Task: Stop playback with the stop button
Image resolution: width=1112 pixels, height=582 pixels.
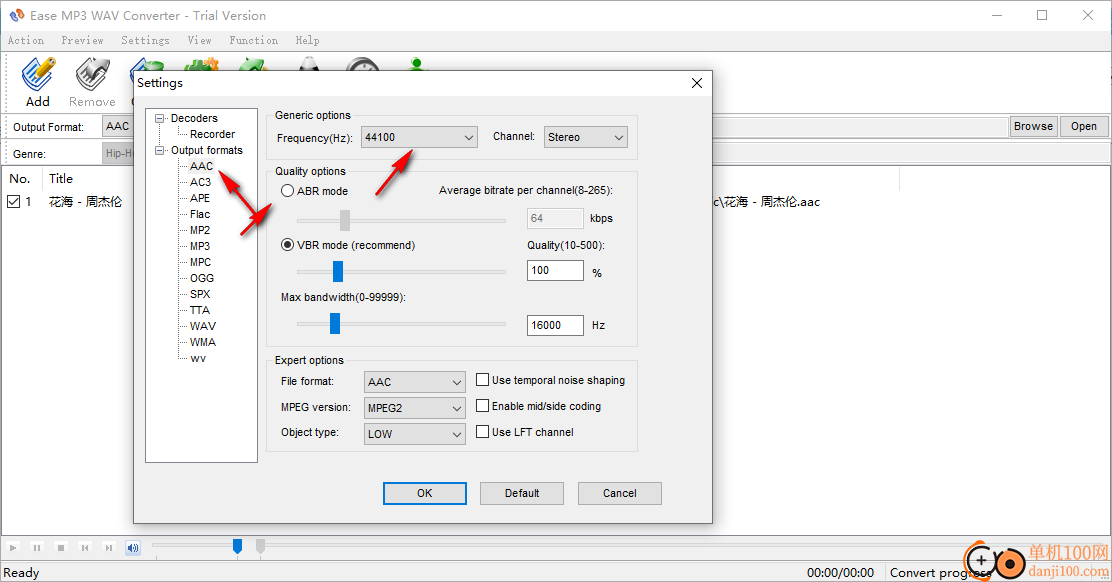Action: coord(61,547)
